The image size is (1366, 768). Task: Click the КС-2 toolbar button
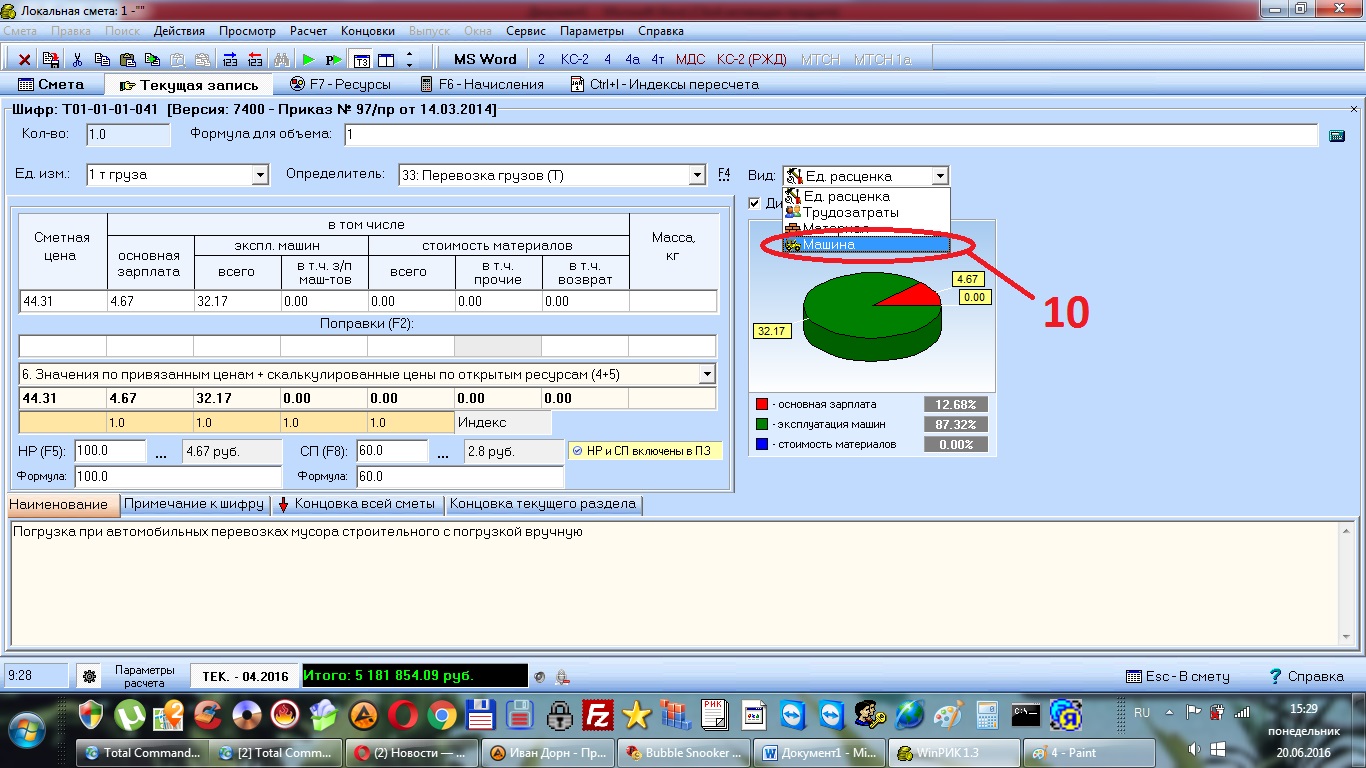[x=575, y=59]
